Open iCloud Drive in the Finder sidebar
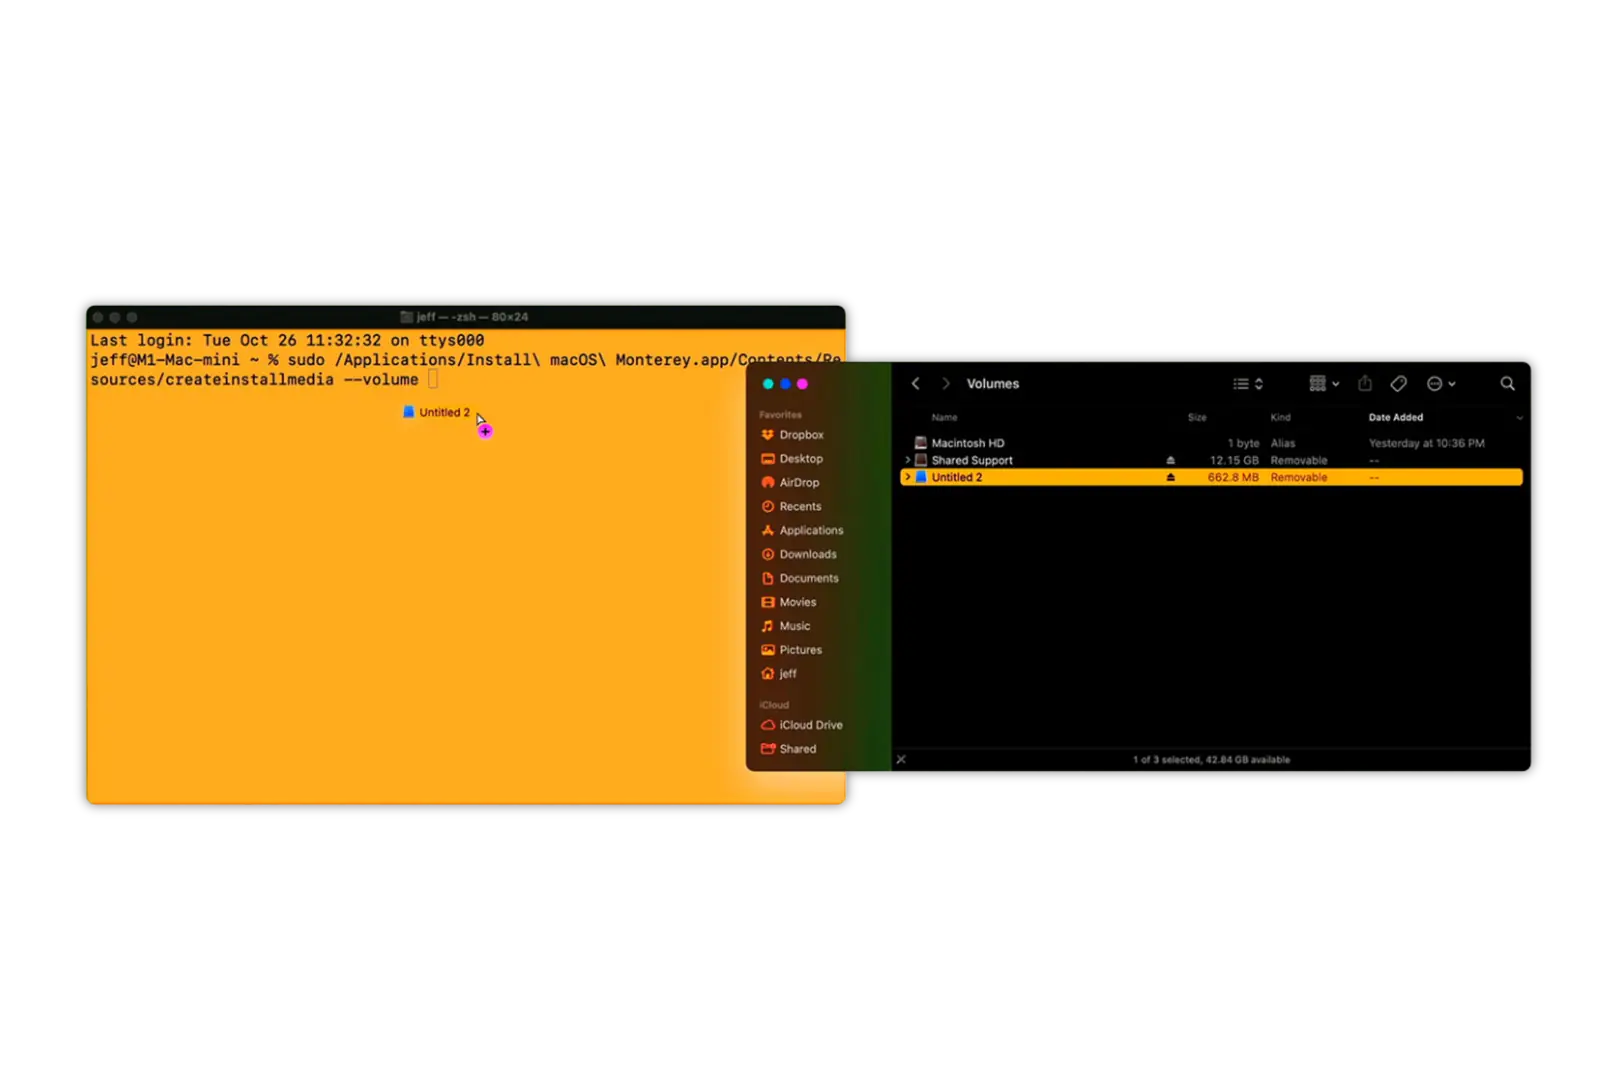The image size is (1620, 1080). tap(802, 726)
